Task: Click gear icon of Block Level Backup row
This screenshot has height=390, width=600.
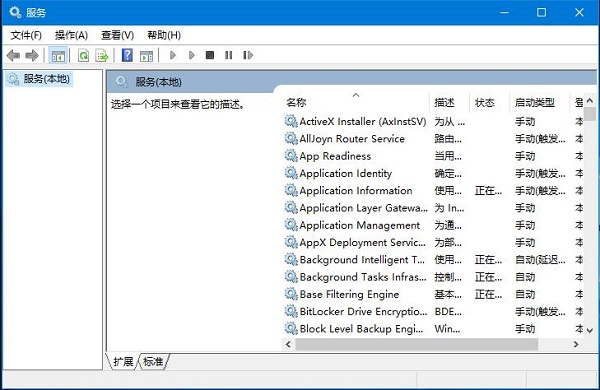Action: 291,328
